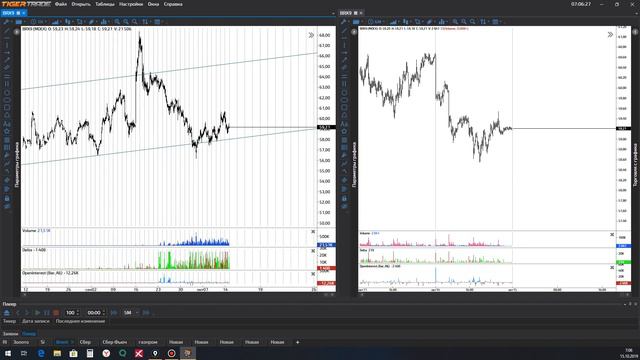Click lock drawings icon in left sidebar
This screenshot has height=360, width=640.
tap(7, 198)
